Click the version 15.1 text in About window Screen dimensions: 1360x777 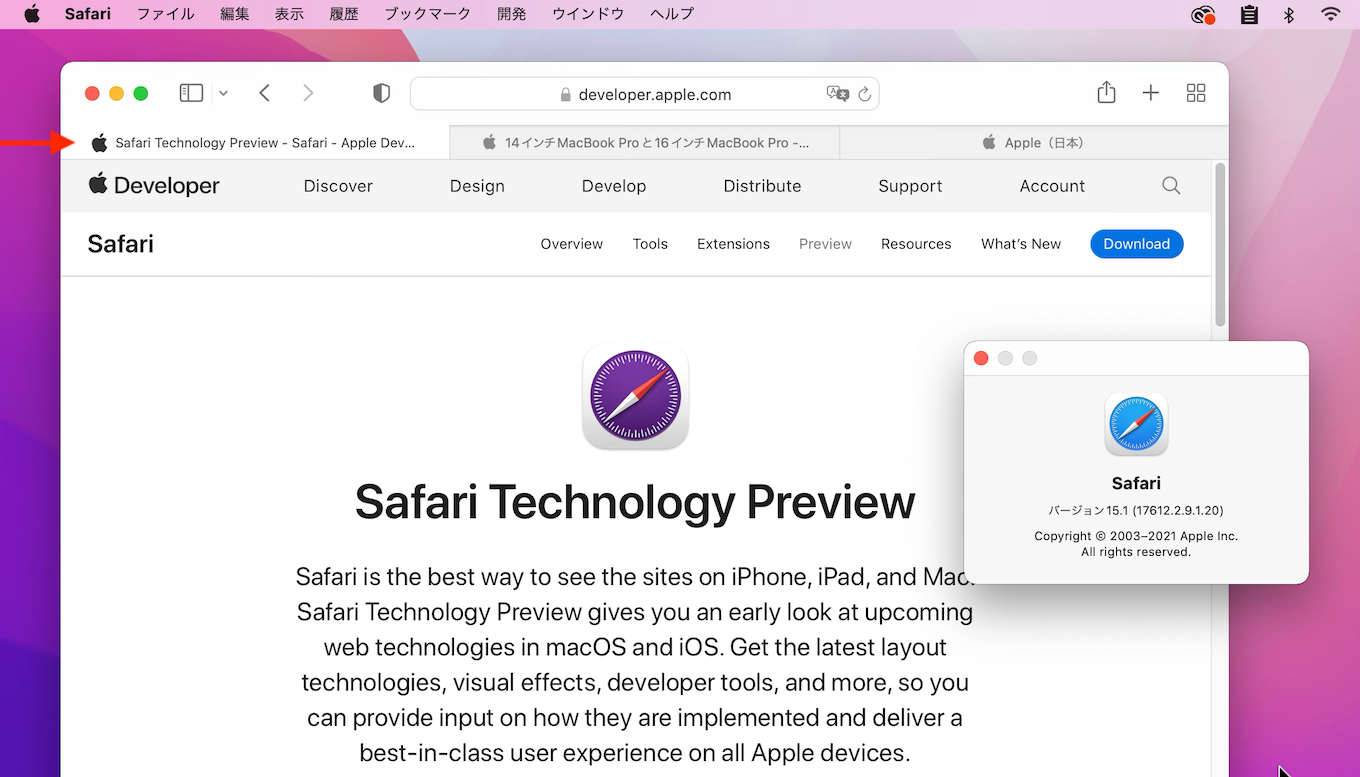1136,511
